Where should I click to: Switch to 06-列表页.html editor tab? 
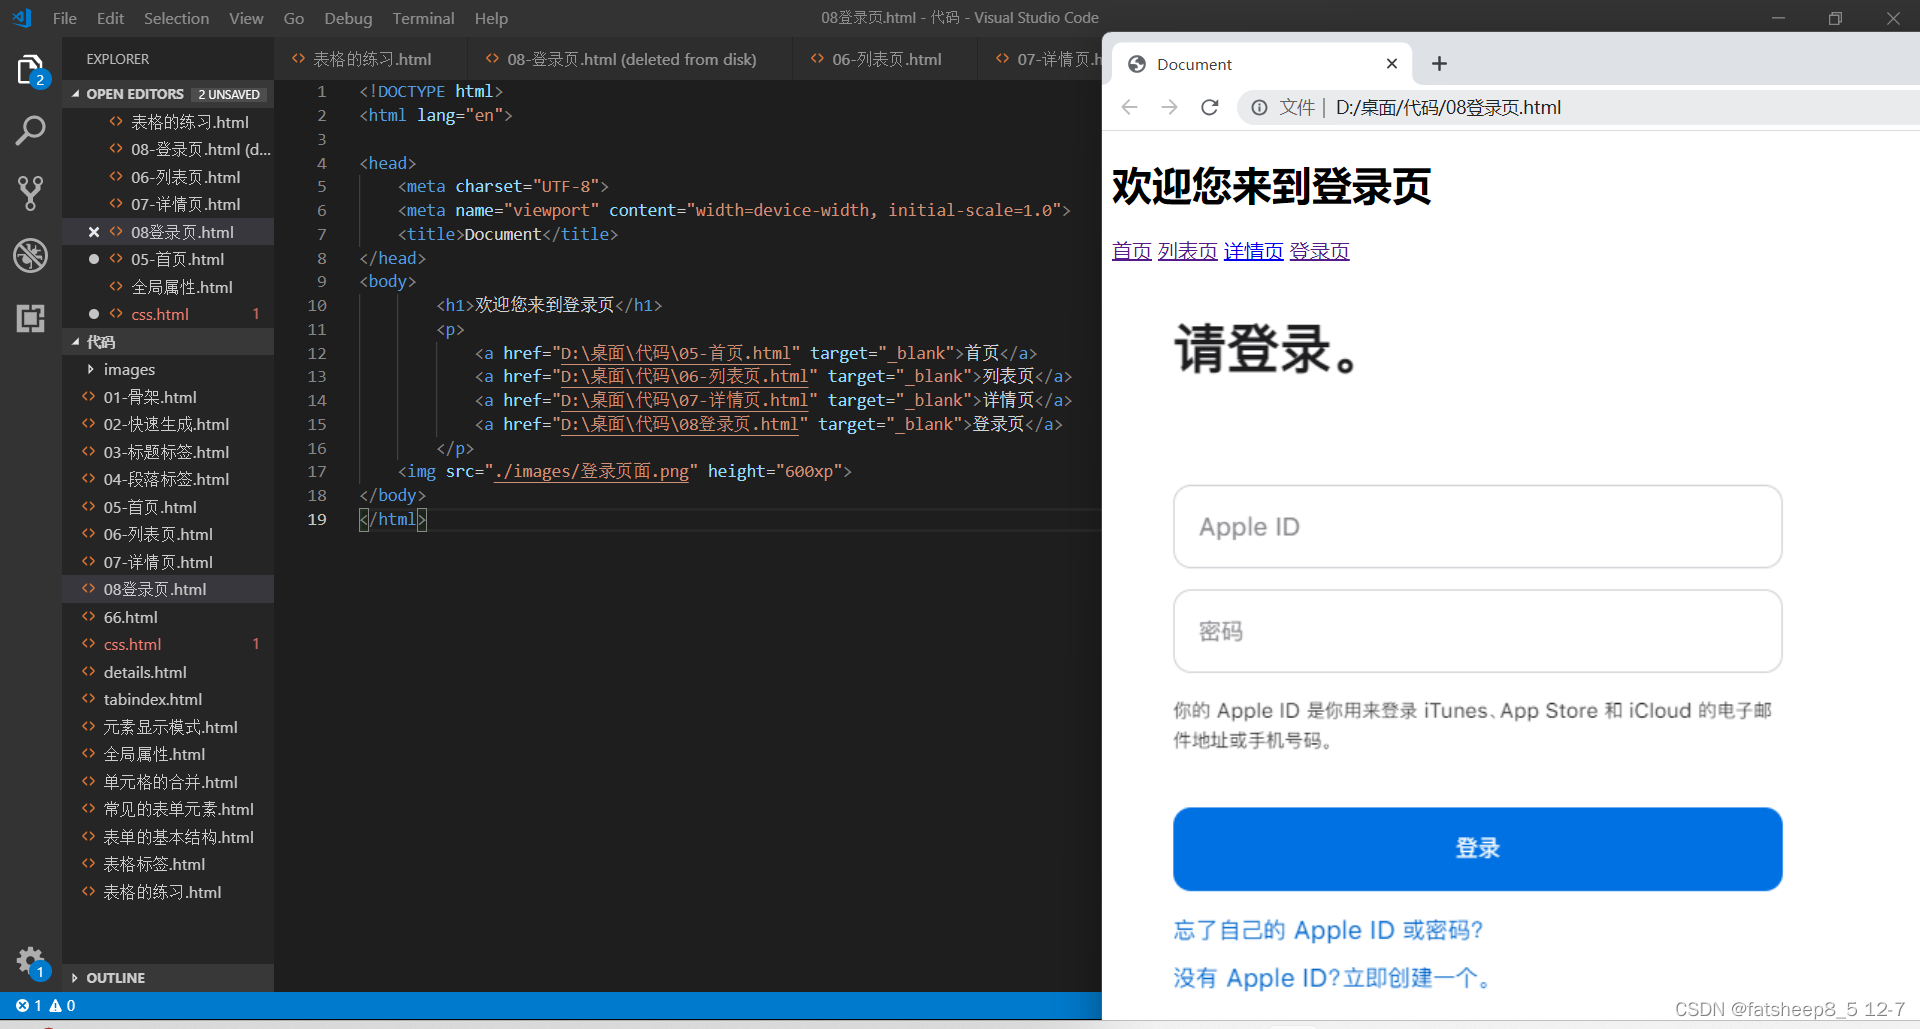[885, 59]
